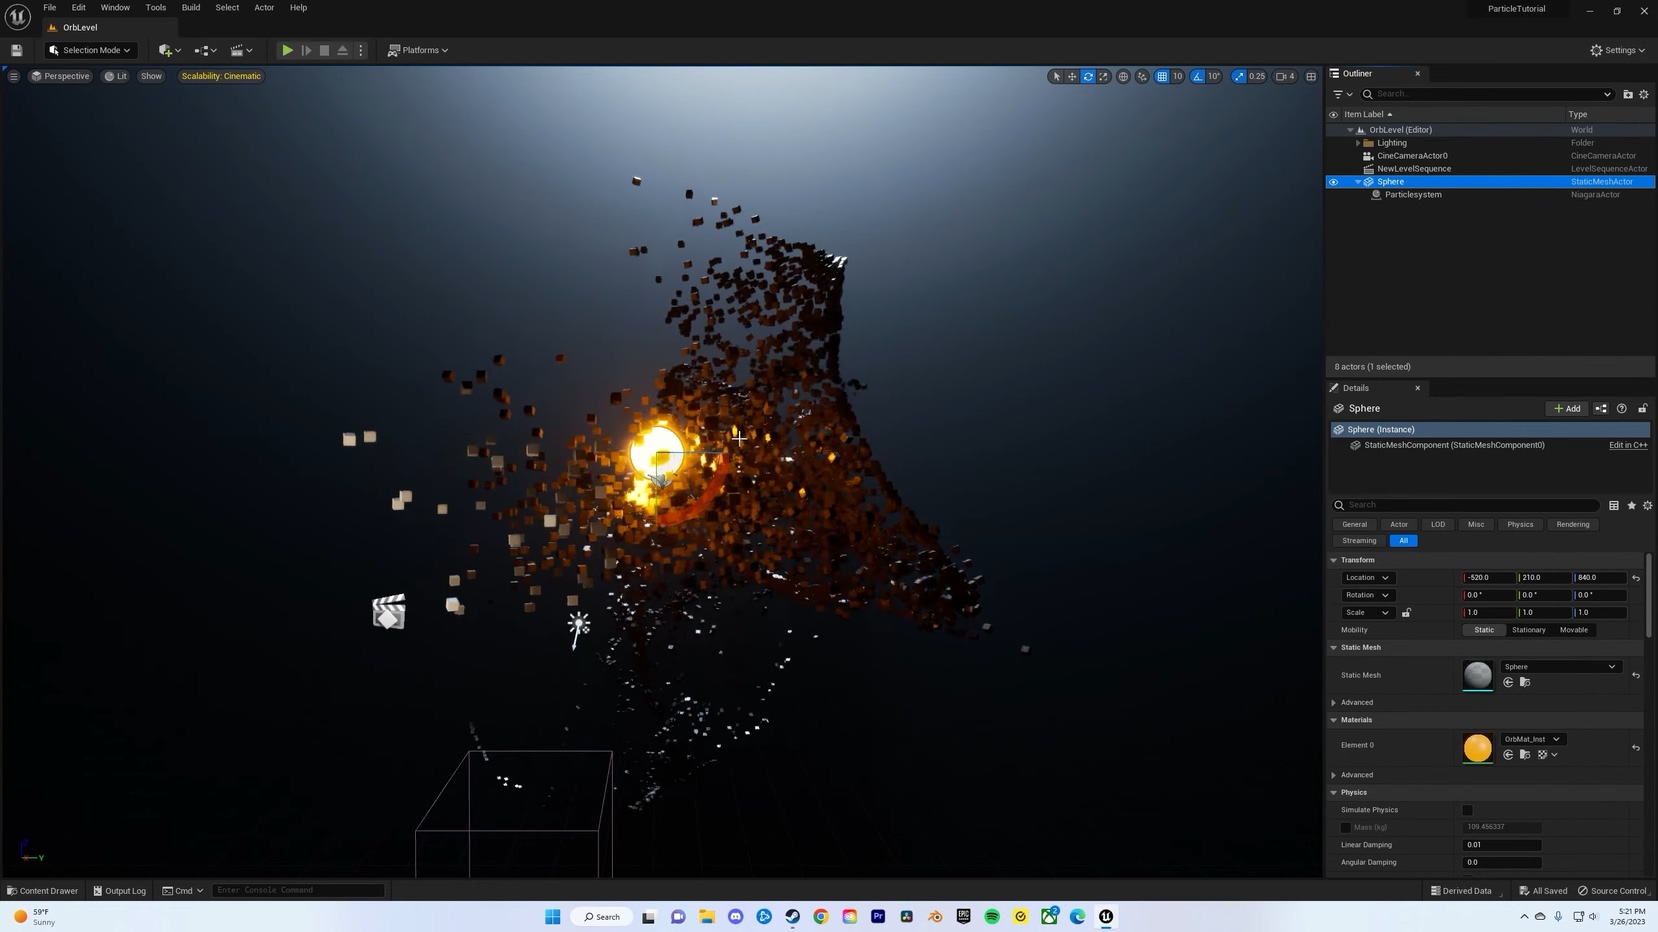Image resolution: width=1658 pixels, height=932 pixels.
Task: Click the add content cube-plus icon
Action: point(169,50)
